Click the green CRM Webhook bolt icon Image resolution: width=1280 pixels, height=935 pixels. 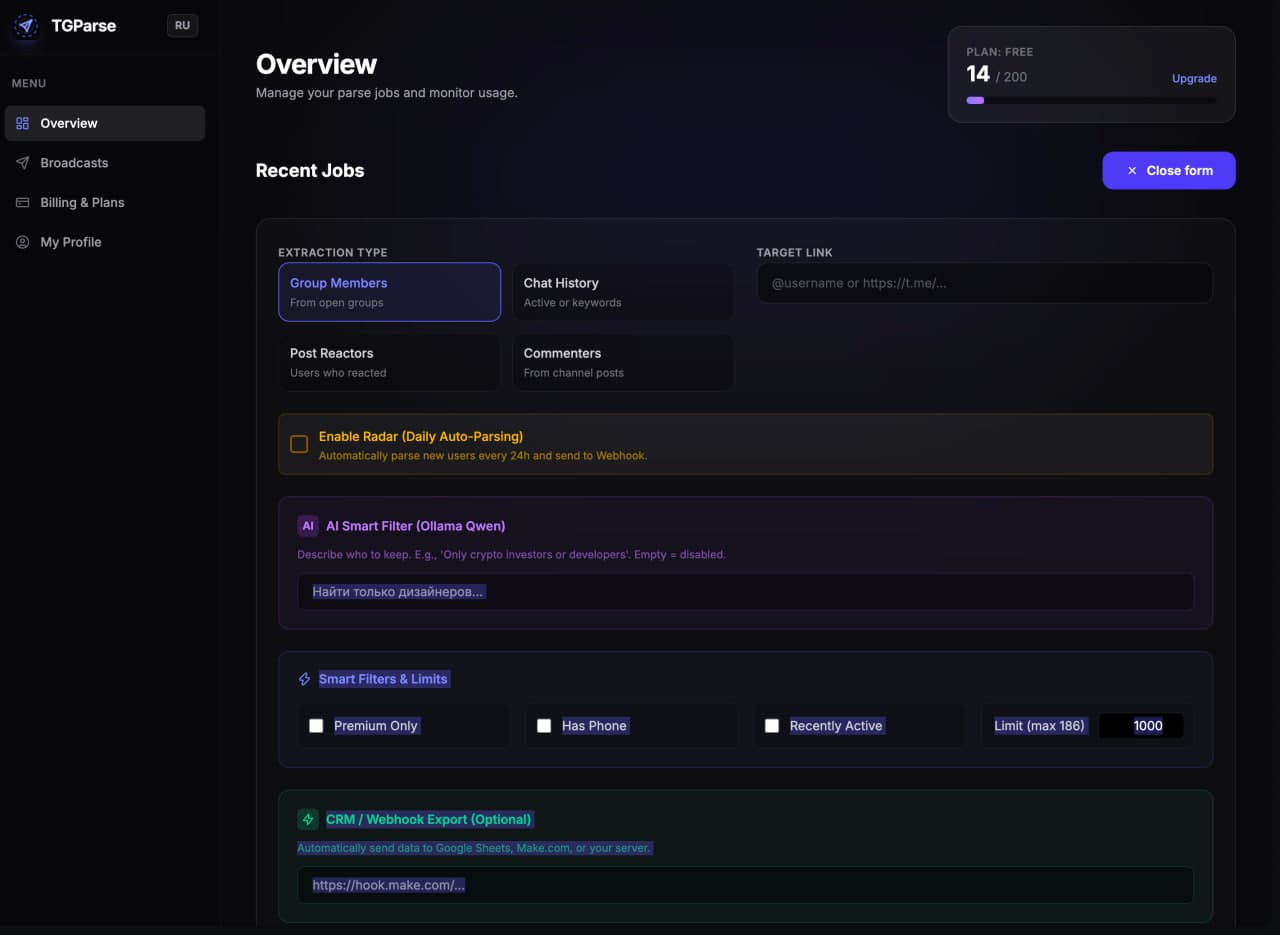tap(308, 819)
